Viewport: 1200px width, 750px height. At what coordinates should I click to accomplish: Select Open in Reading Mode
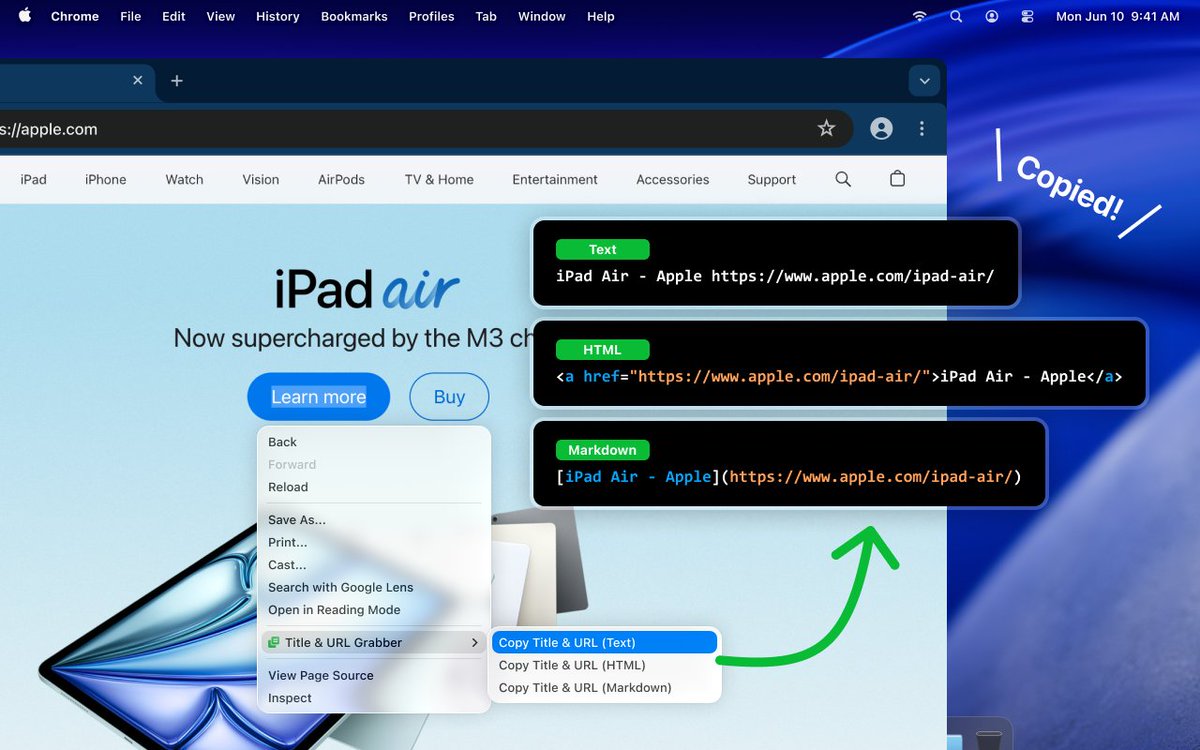[x=374, y=610]
